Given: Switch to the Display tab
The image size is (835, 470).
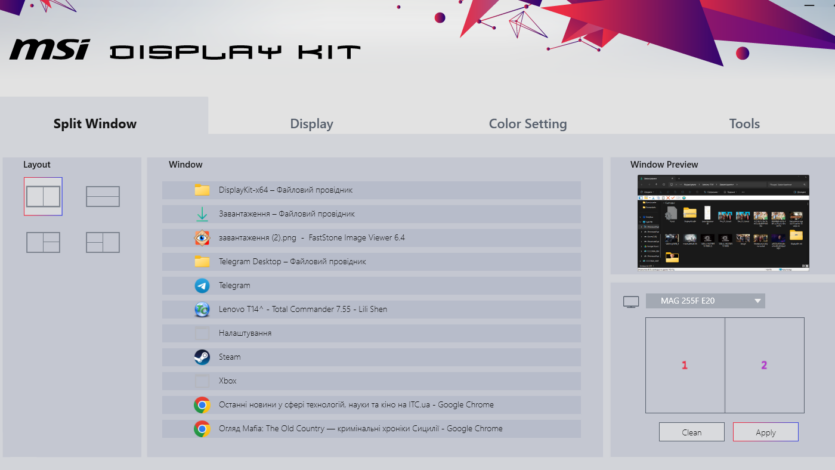Looking at the screenshot, I should [x=312, y=123].
